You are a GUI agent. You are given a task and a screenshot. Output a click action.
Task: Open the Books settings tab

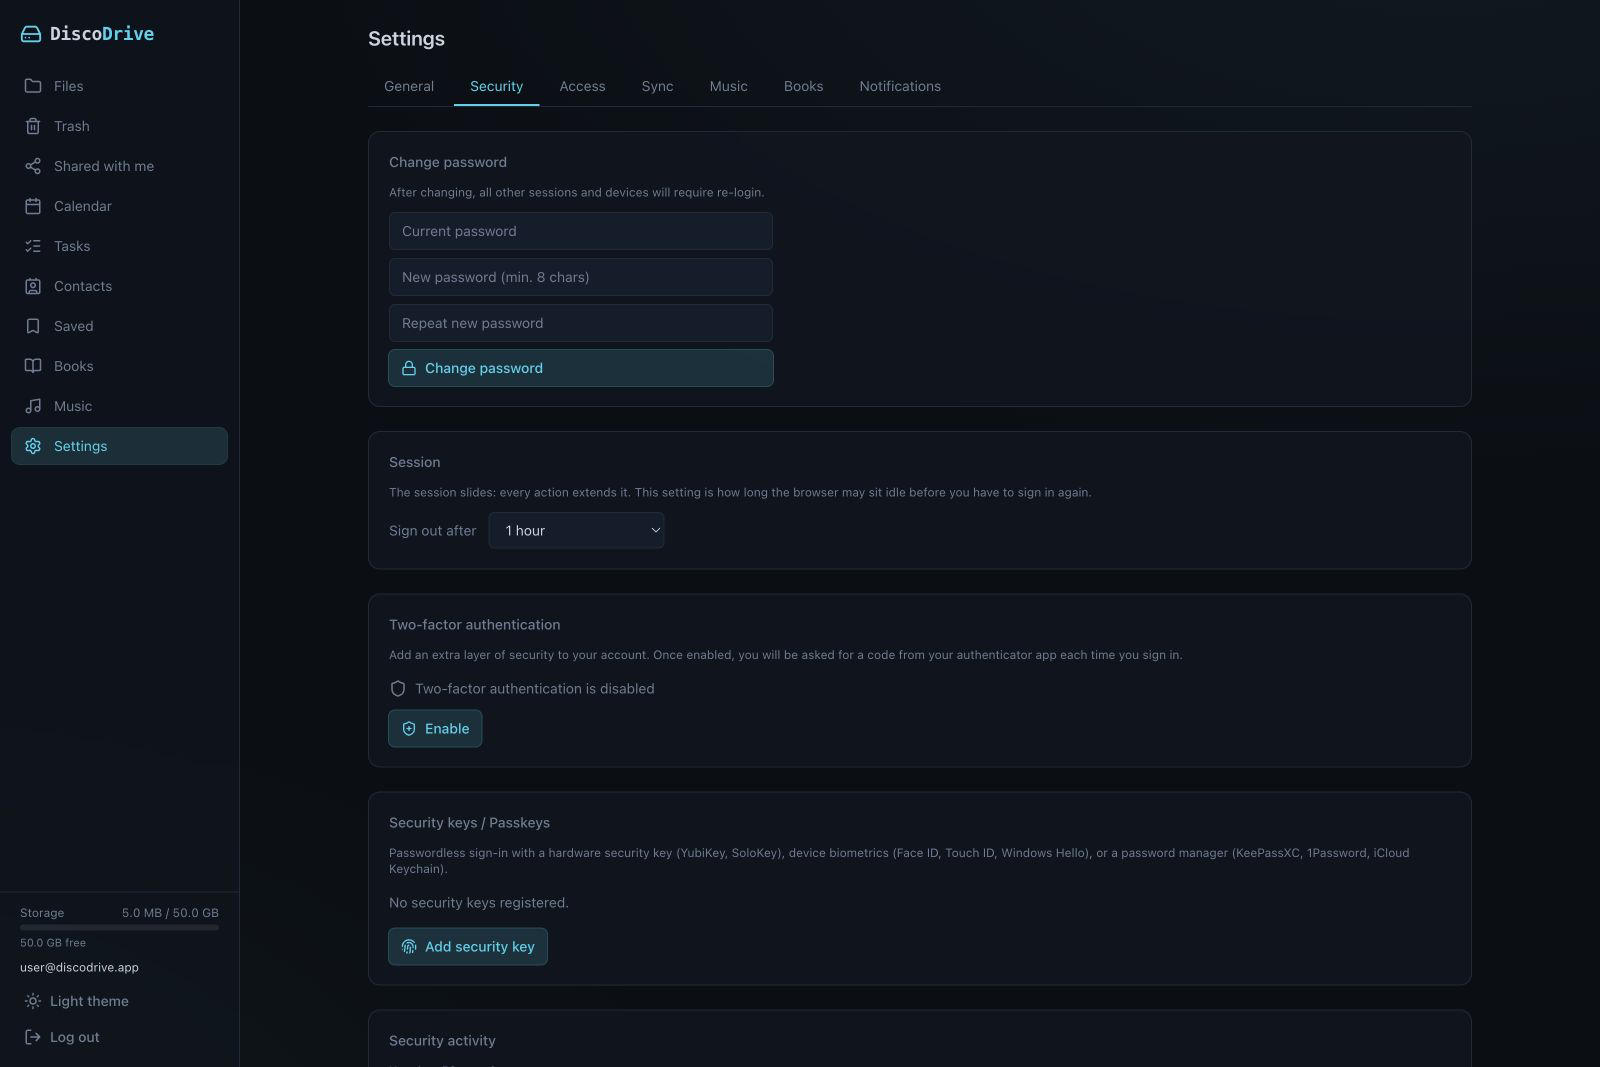coord(803,86)
